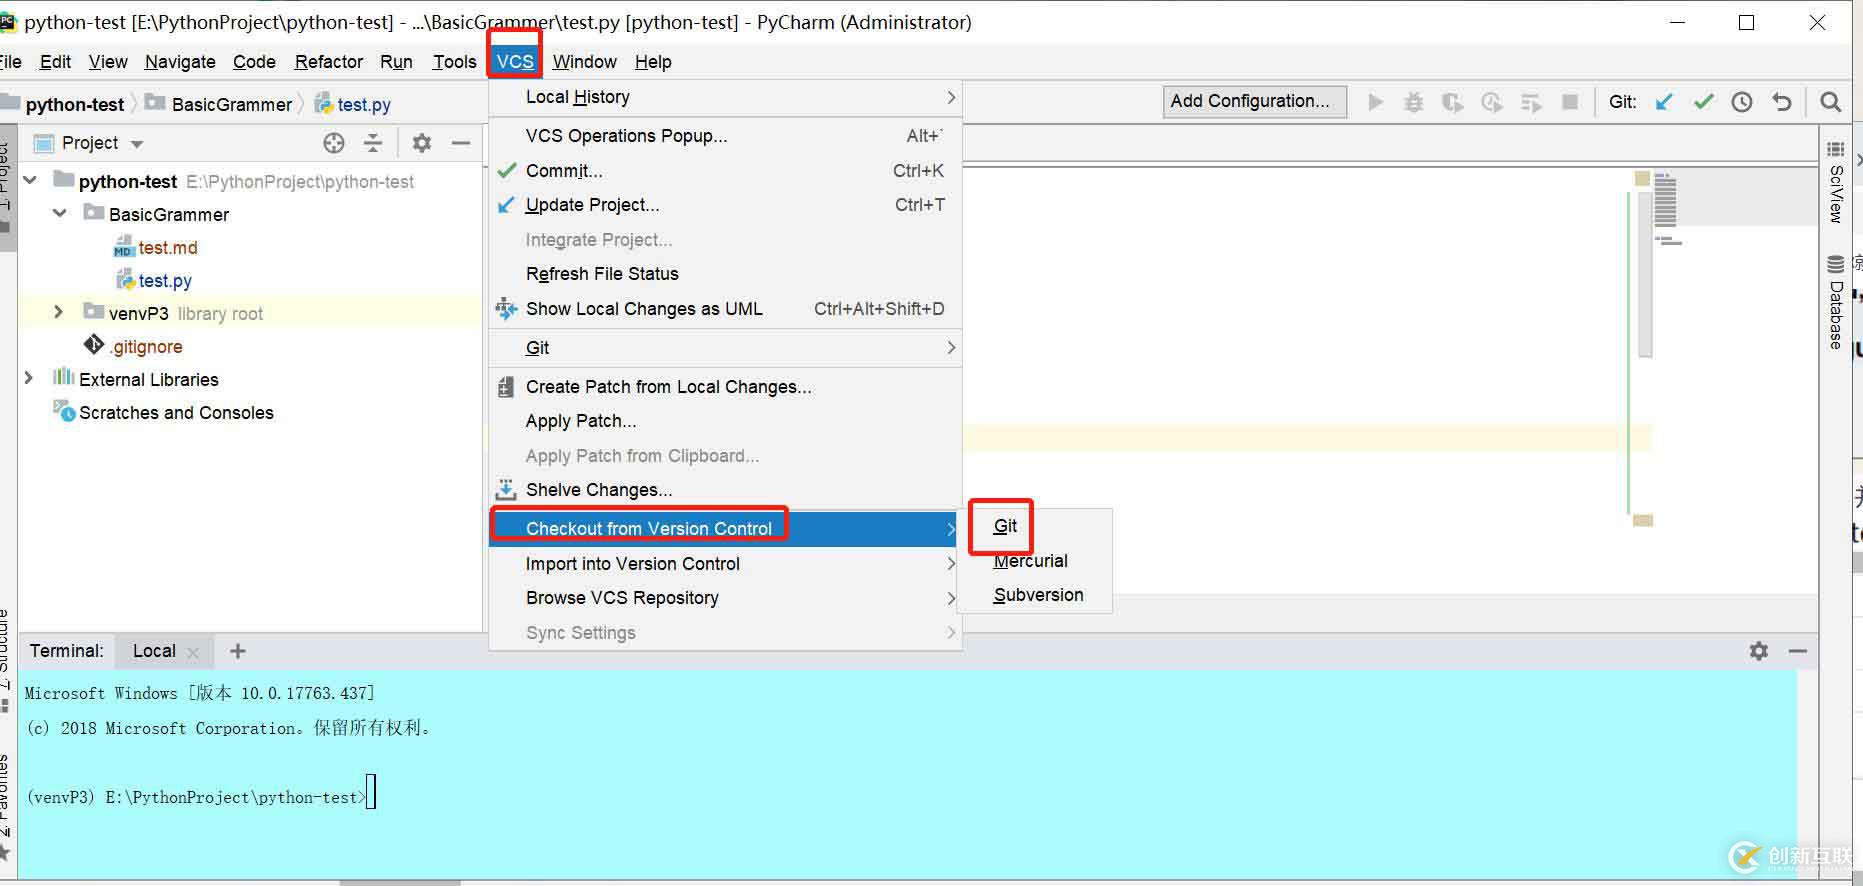Open the Tools menu
Viewport: 1863px width, 886px height.
tap(454, 62)
